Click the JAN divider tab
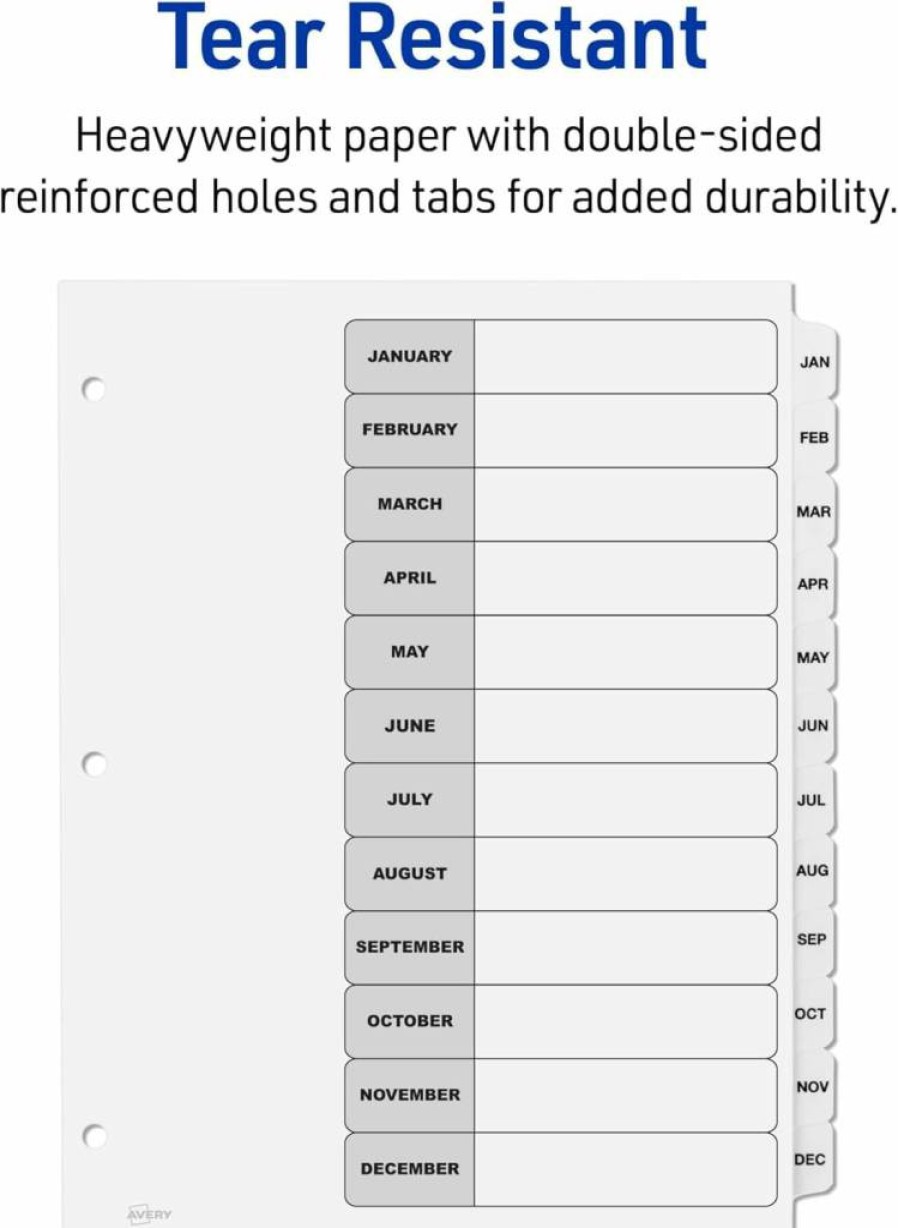 815,362
